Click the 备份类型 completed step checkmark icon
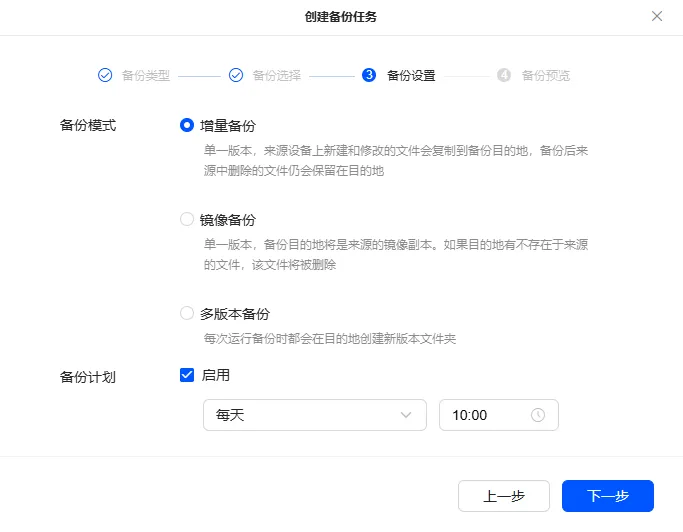Image resolution: width=683 pixels, height=532 pixels. (105, 75)
